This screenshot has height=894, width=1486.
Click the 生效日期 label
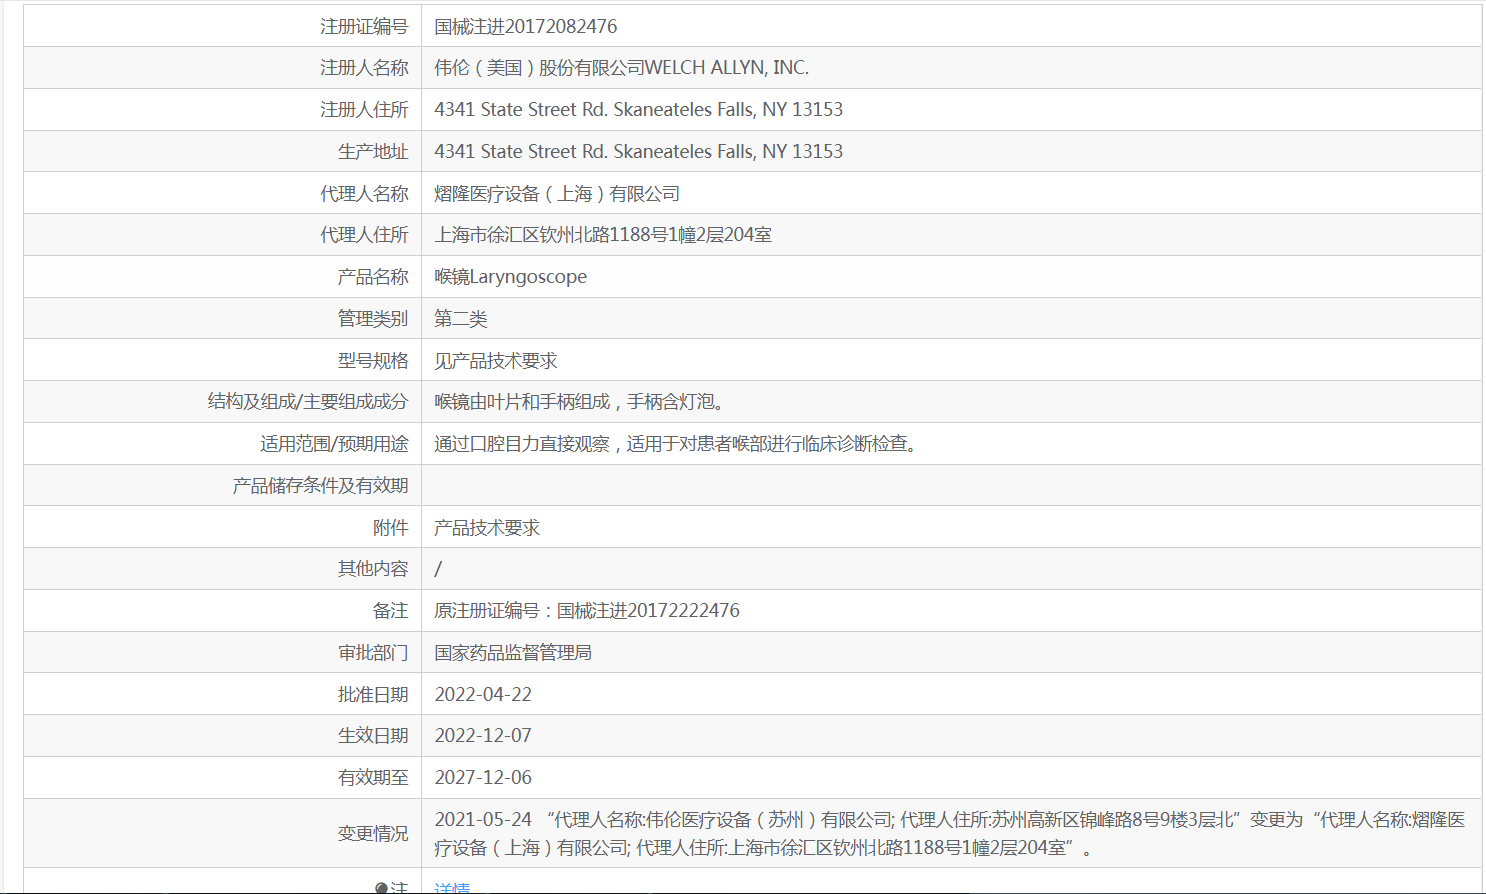click(x=373, y=736)
